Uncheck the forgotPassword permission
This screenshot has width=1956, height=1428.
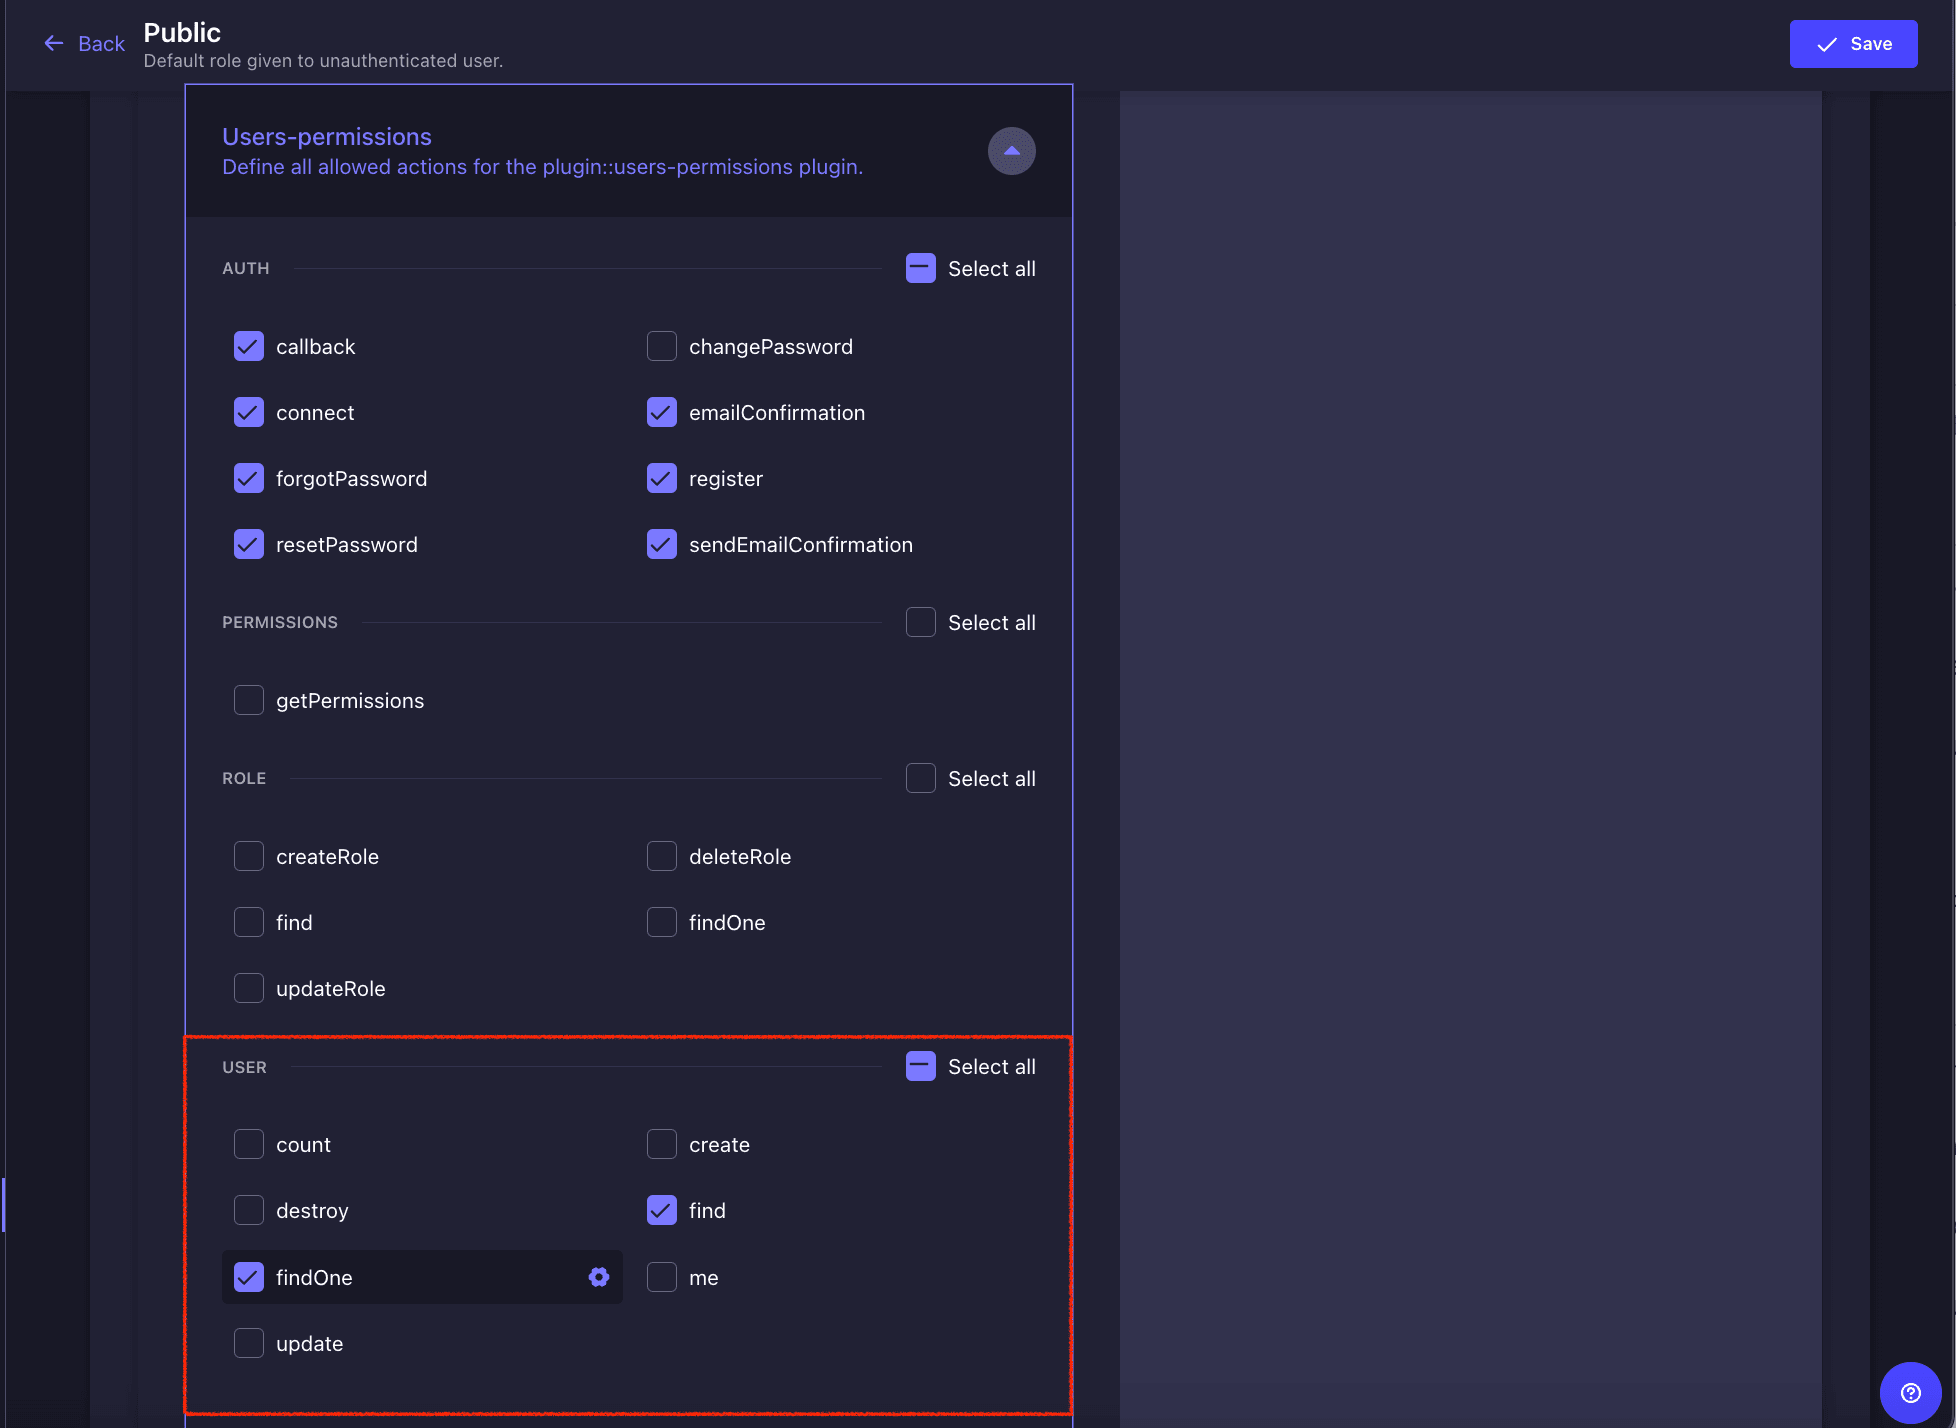pyautogui.click(x=248, y=478)
